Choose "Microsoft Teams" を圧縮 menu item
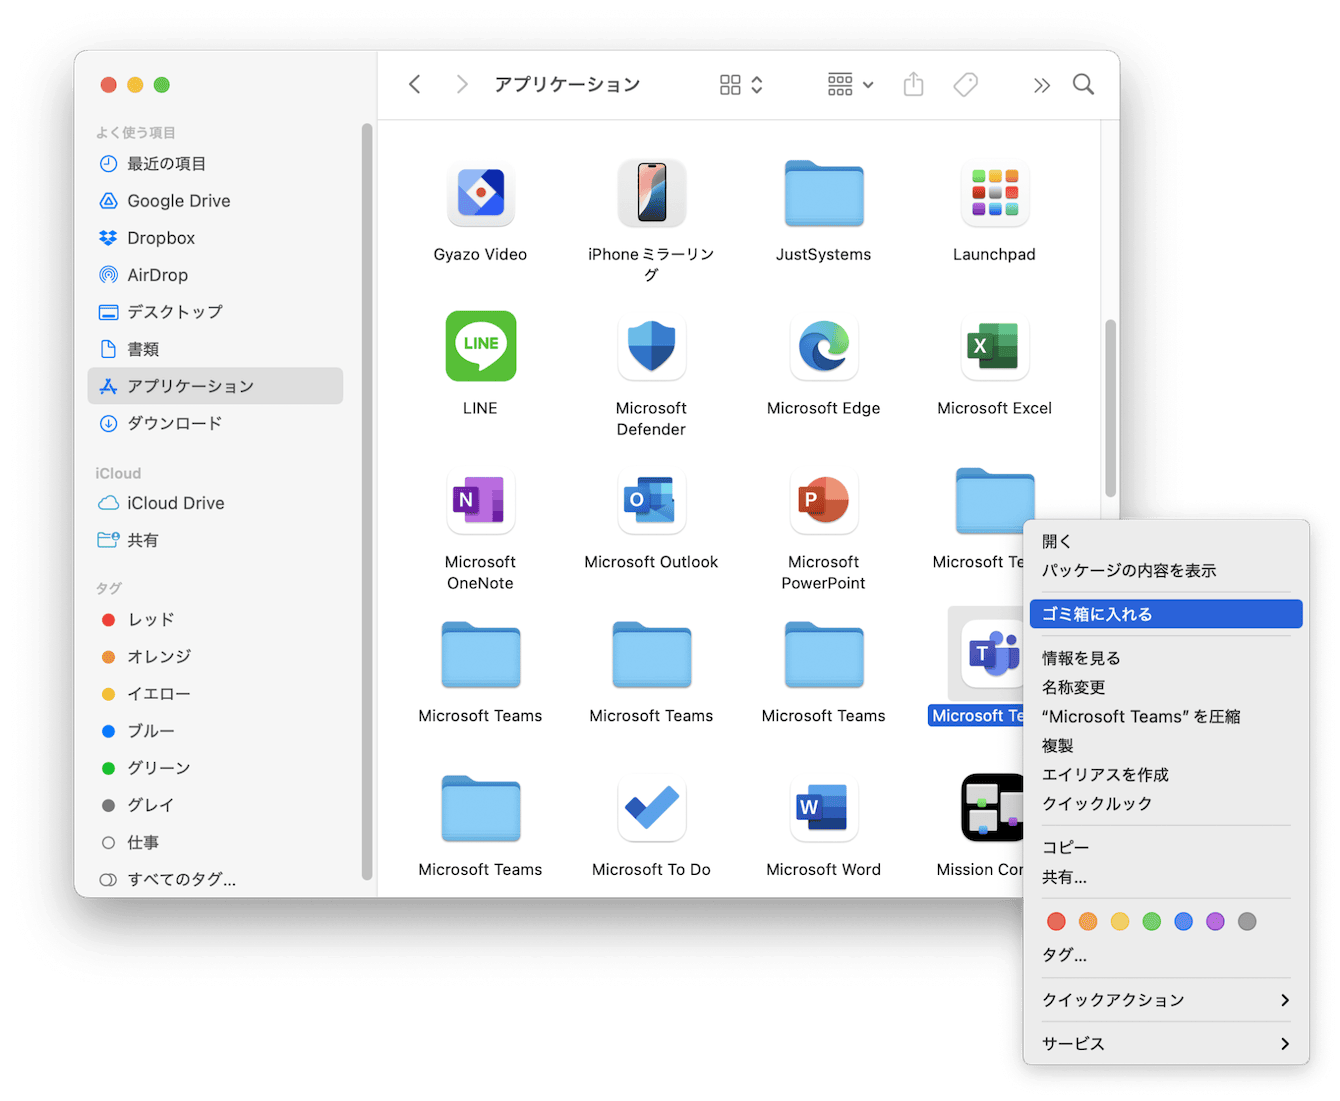Viewport: 1340px width, 1101px height. pyautogui.click(x=1166, y=716)
